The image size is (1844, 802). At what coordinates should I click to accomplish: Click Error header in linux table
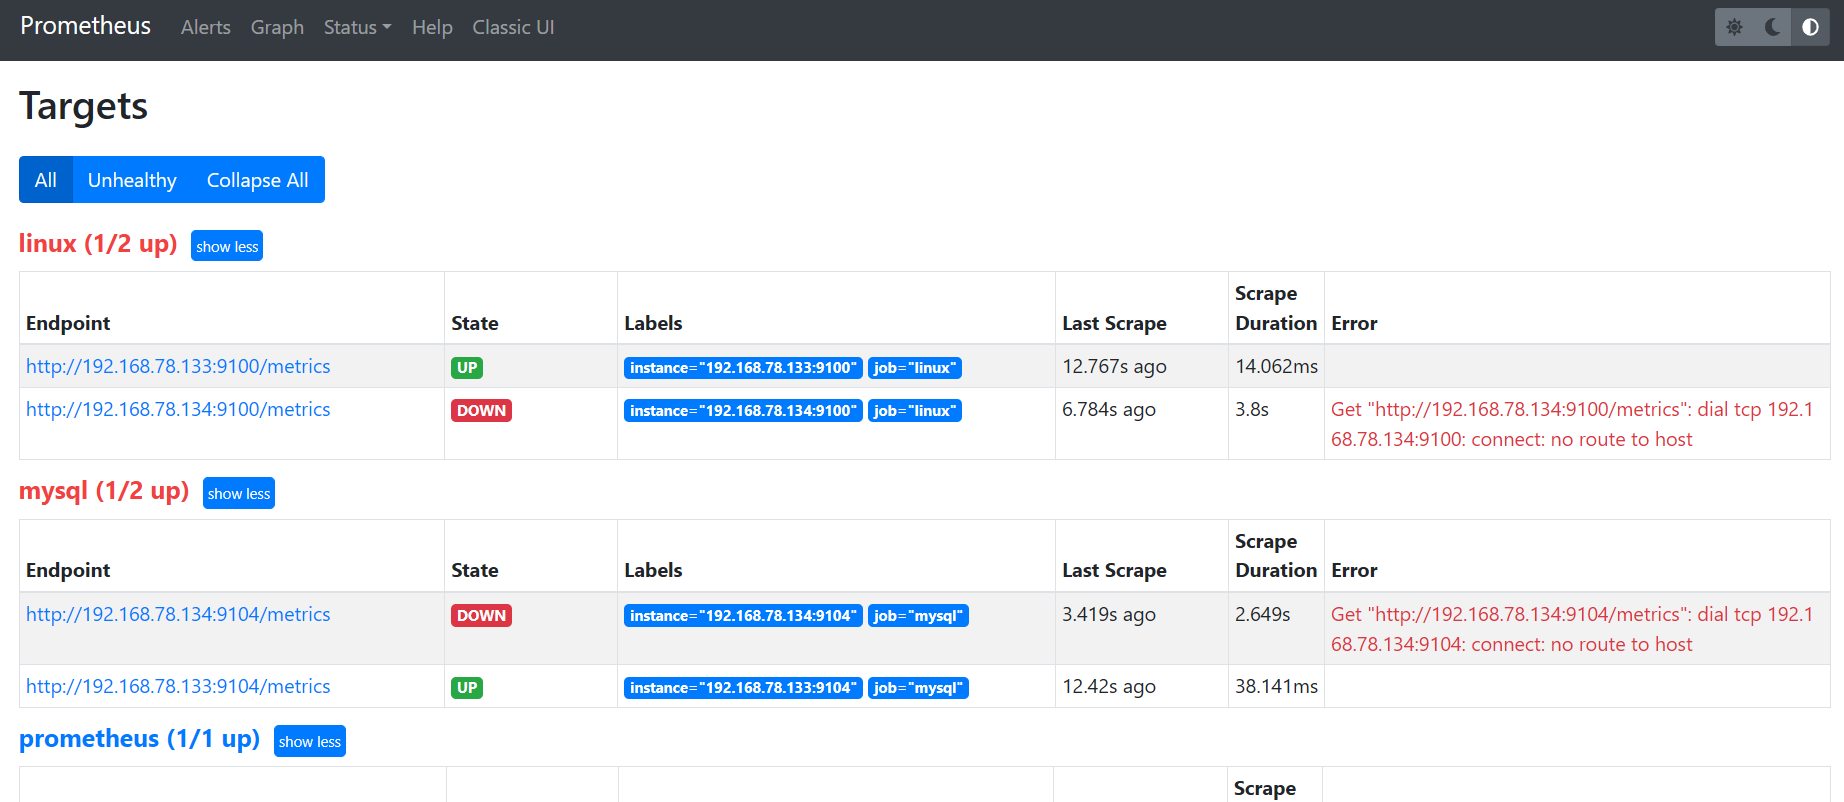tap(1354, 323)
